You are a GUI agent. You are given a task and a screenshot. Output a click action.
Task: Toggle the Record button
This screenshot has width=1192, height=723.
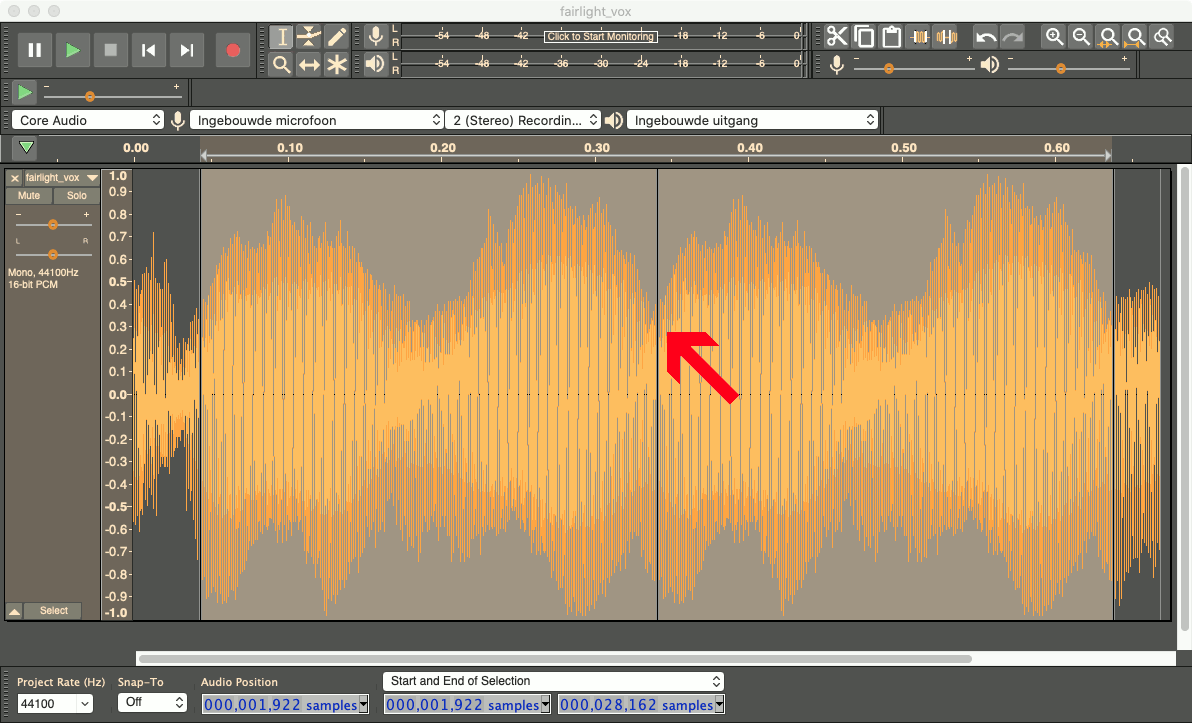click(233, 50)
